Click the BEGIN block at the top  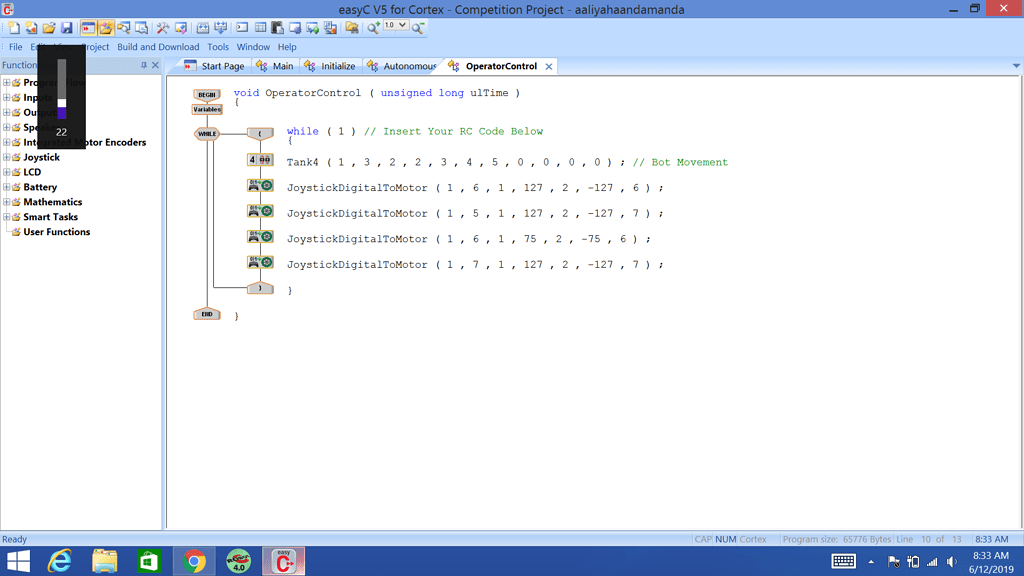(x=207, y=92)
